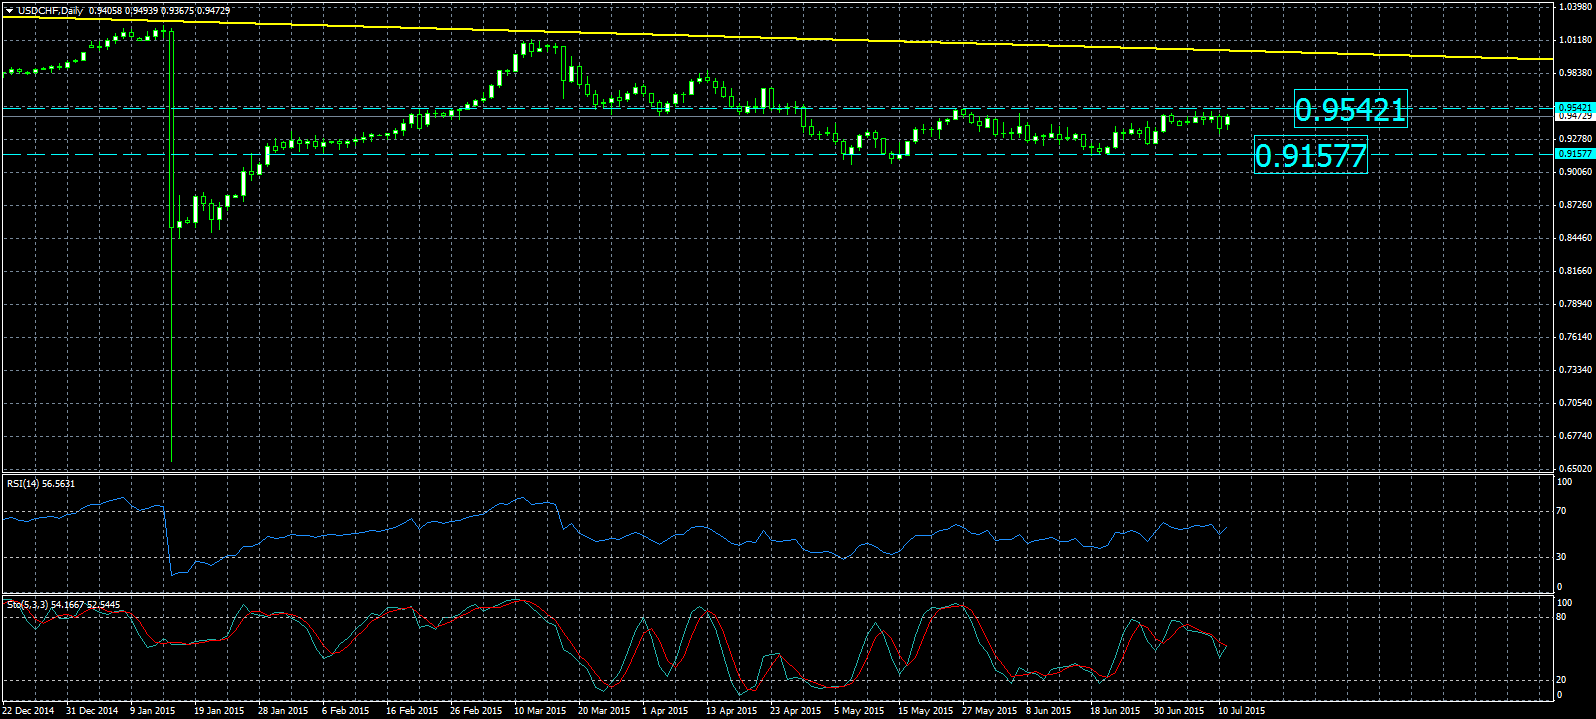The width and height of the screenshot is (1596, 719).
Task: Click the USDCHF,Daily chart title text
Action: tap(50, 10)
